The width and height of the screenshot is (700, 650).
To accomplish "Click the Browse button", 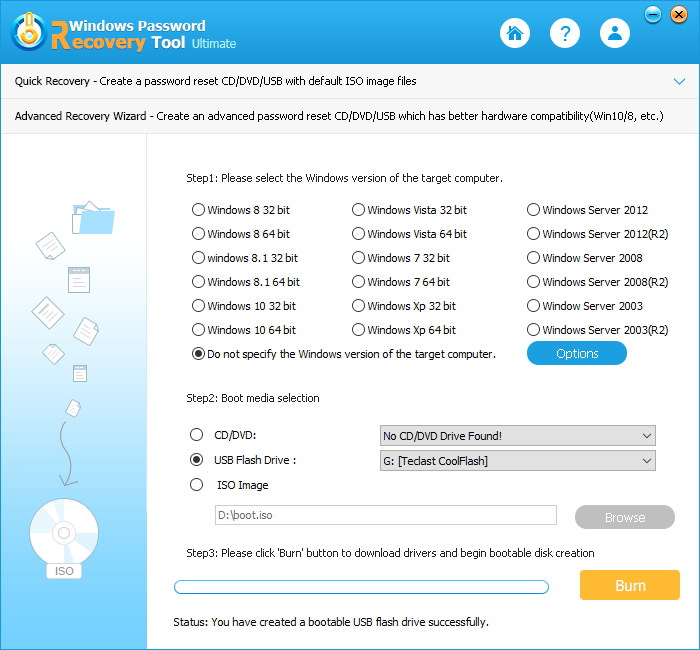I will 625,517.
